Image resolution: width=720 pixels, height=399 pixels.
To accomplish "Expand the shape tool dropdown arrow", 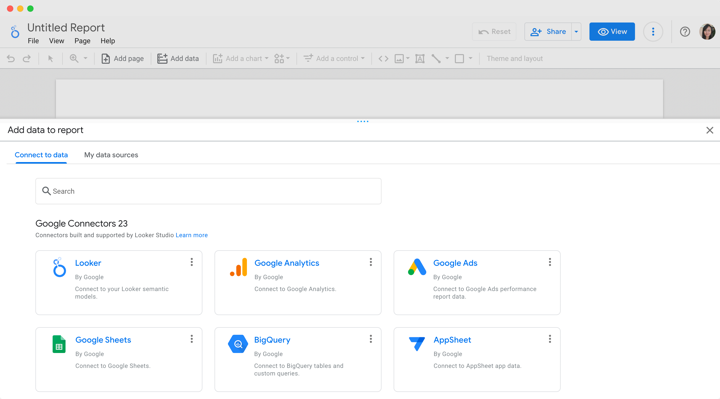I will tap(470, 58).
